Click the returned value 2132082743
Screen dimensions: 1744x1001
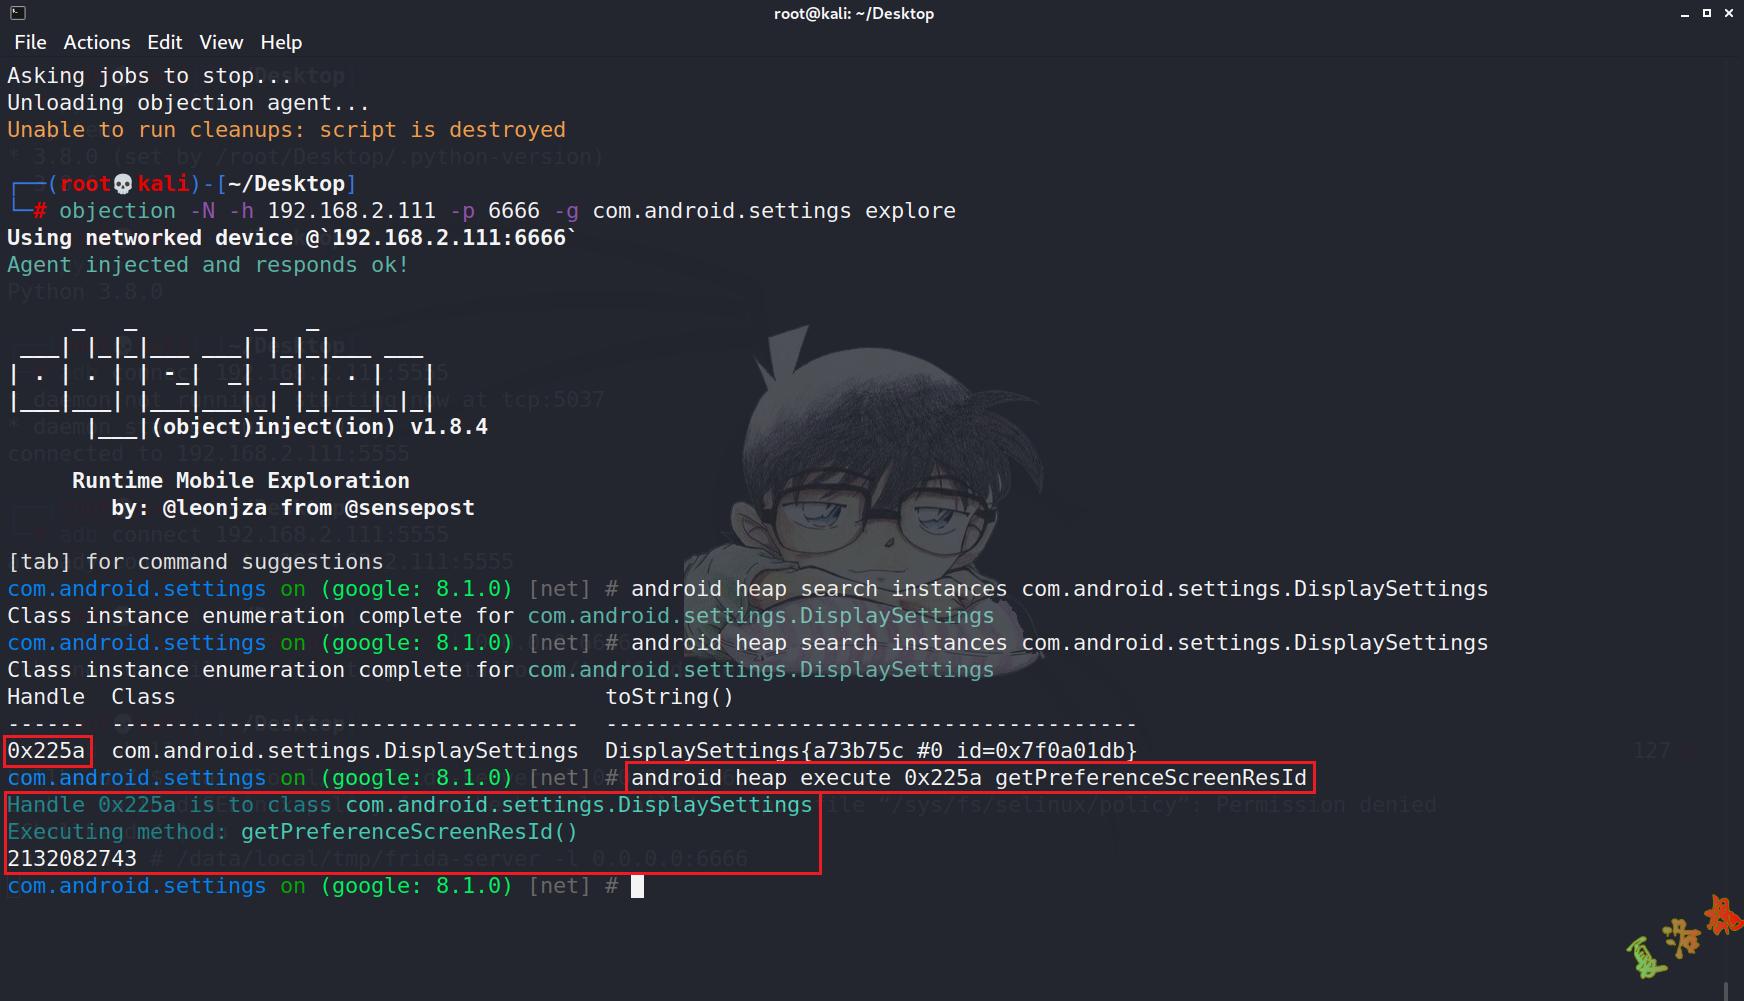tap(72, 859)
